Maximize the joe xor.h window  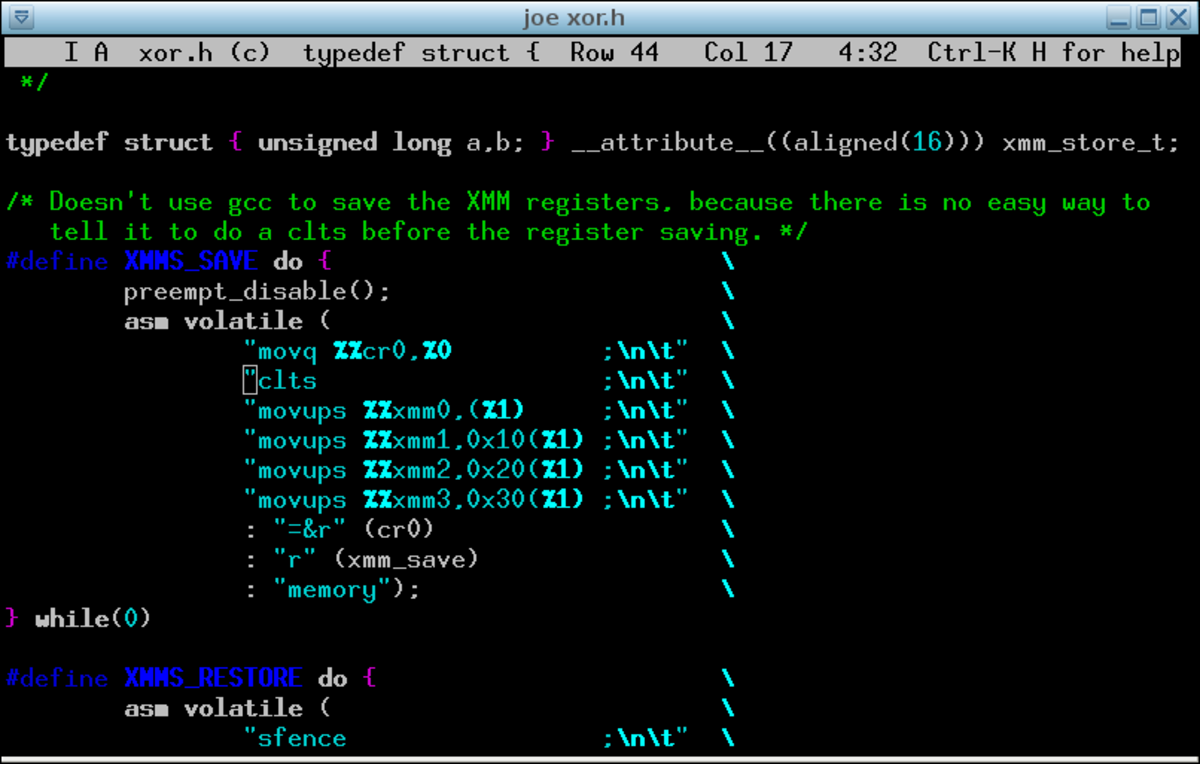(x=1148, y=17)
